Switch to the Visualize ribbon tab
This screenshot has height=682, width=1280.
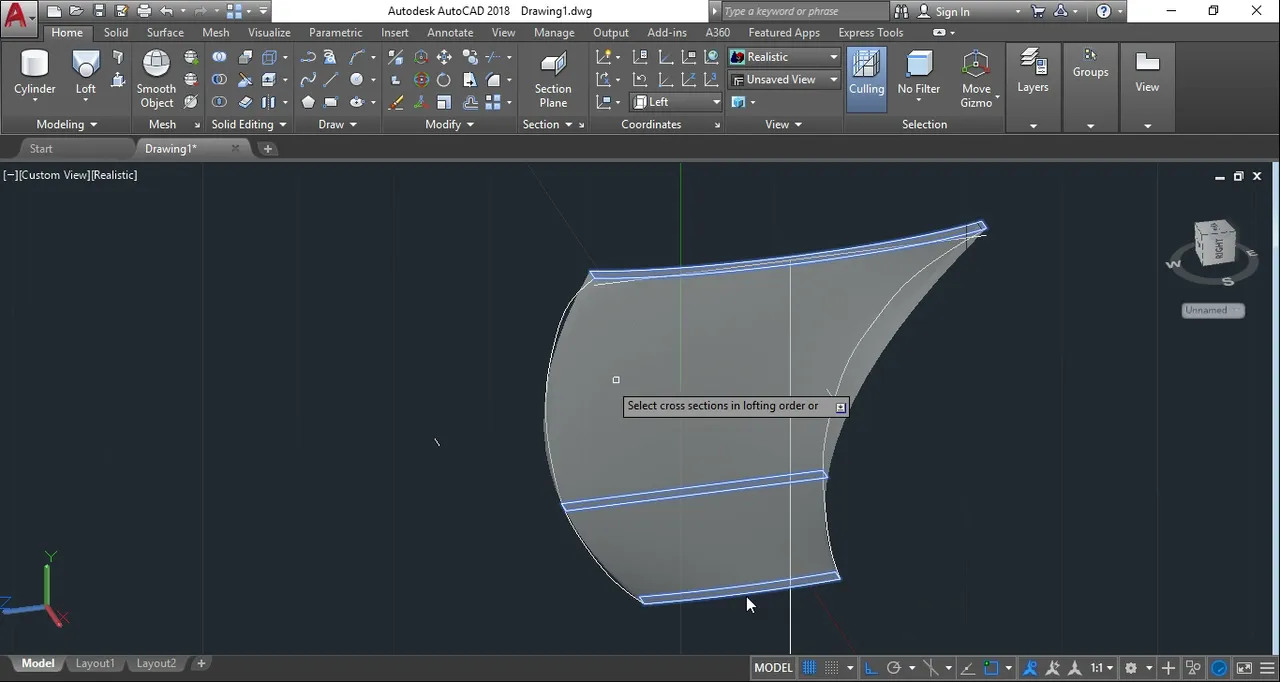269,32
